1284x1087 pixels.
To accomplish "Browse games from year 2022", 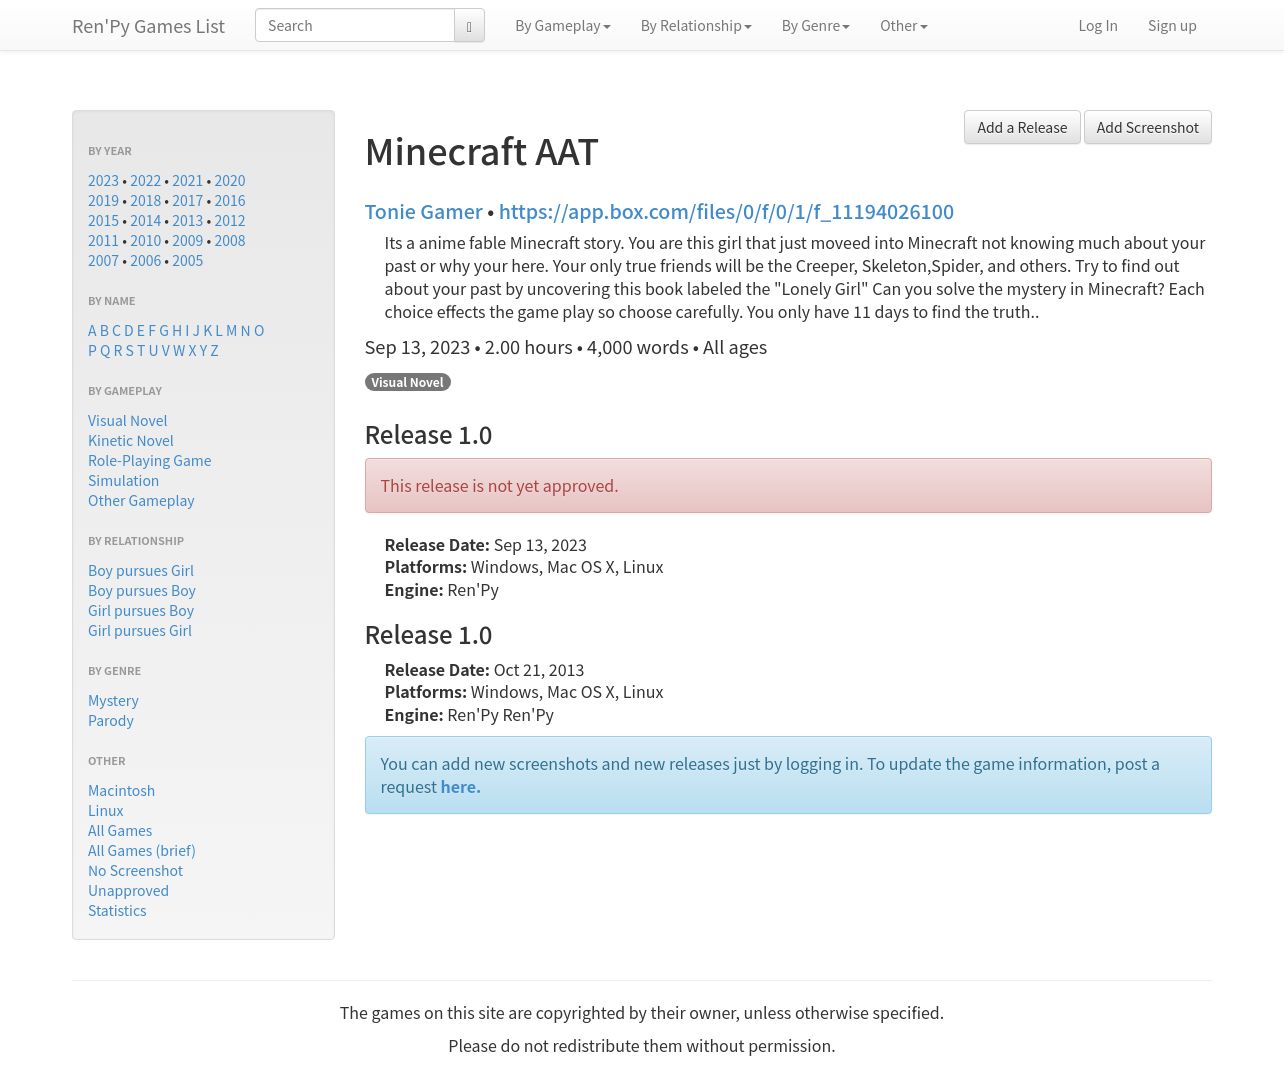I will pyautogui.click(x=145, y=181).
